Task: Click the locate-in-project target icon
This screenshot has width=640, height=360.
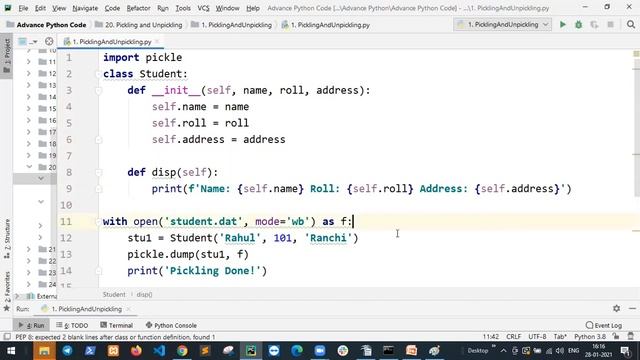Action: click(49, 41)
